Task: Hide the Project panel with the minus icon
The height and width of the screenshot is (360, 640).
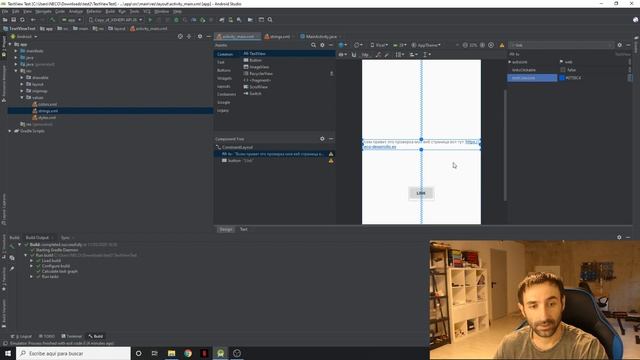Action: (x=208, y=36)
